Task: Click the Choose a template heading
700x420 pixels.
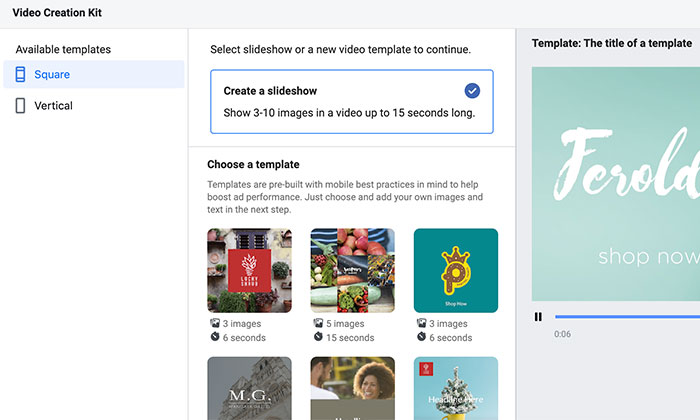Action: [x=253, y=164]
